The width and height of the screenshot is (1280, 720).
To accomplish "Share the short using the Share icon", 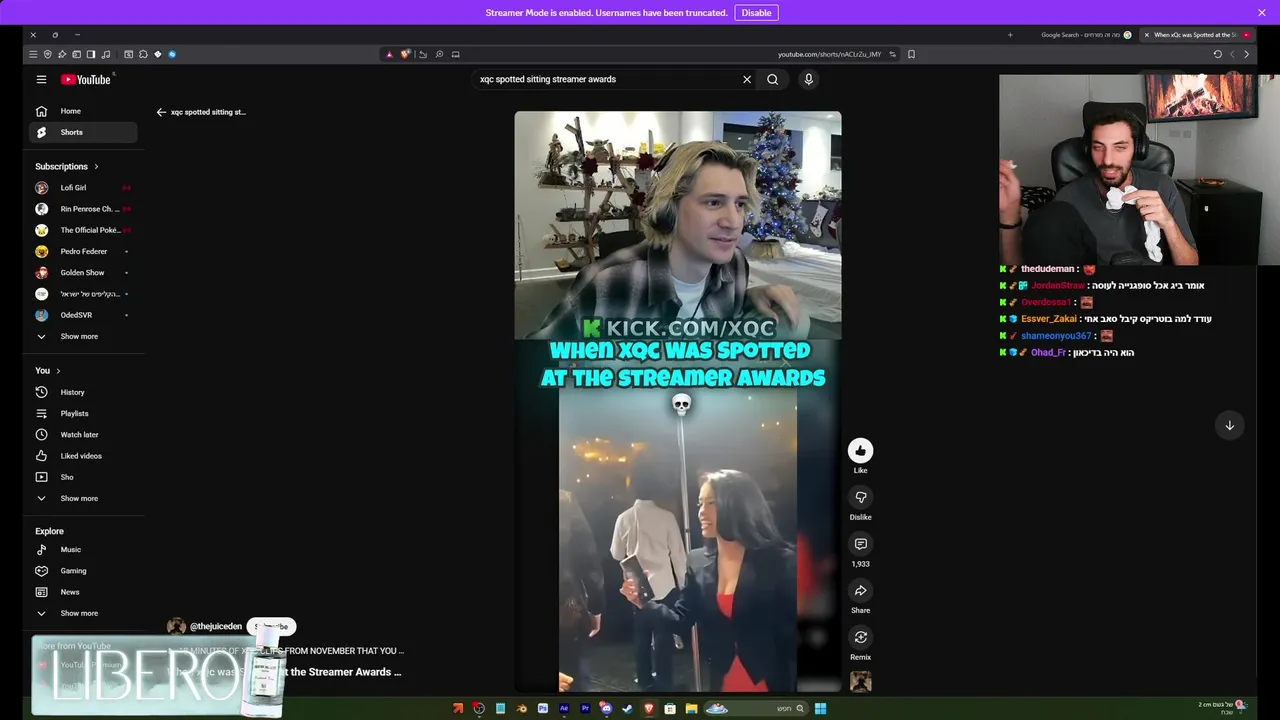I will [860, 591].
